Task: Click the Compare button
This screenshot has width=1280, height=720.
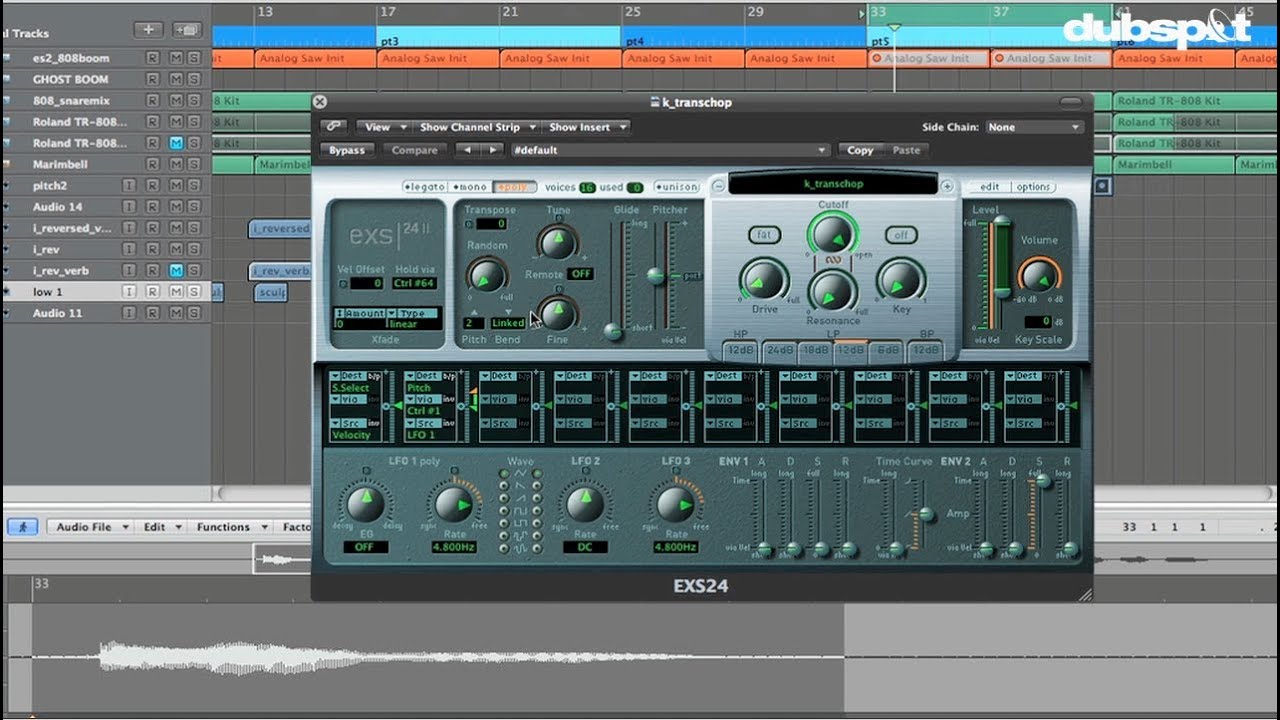Action: pos(414,150)
